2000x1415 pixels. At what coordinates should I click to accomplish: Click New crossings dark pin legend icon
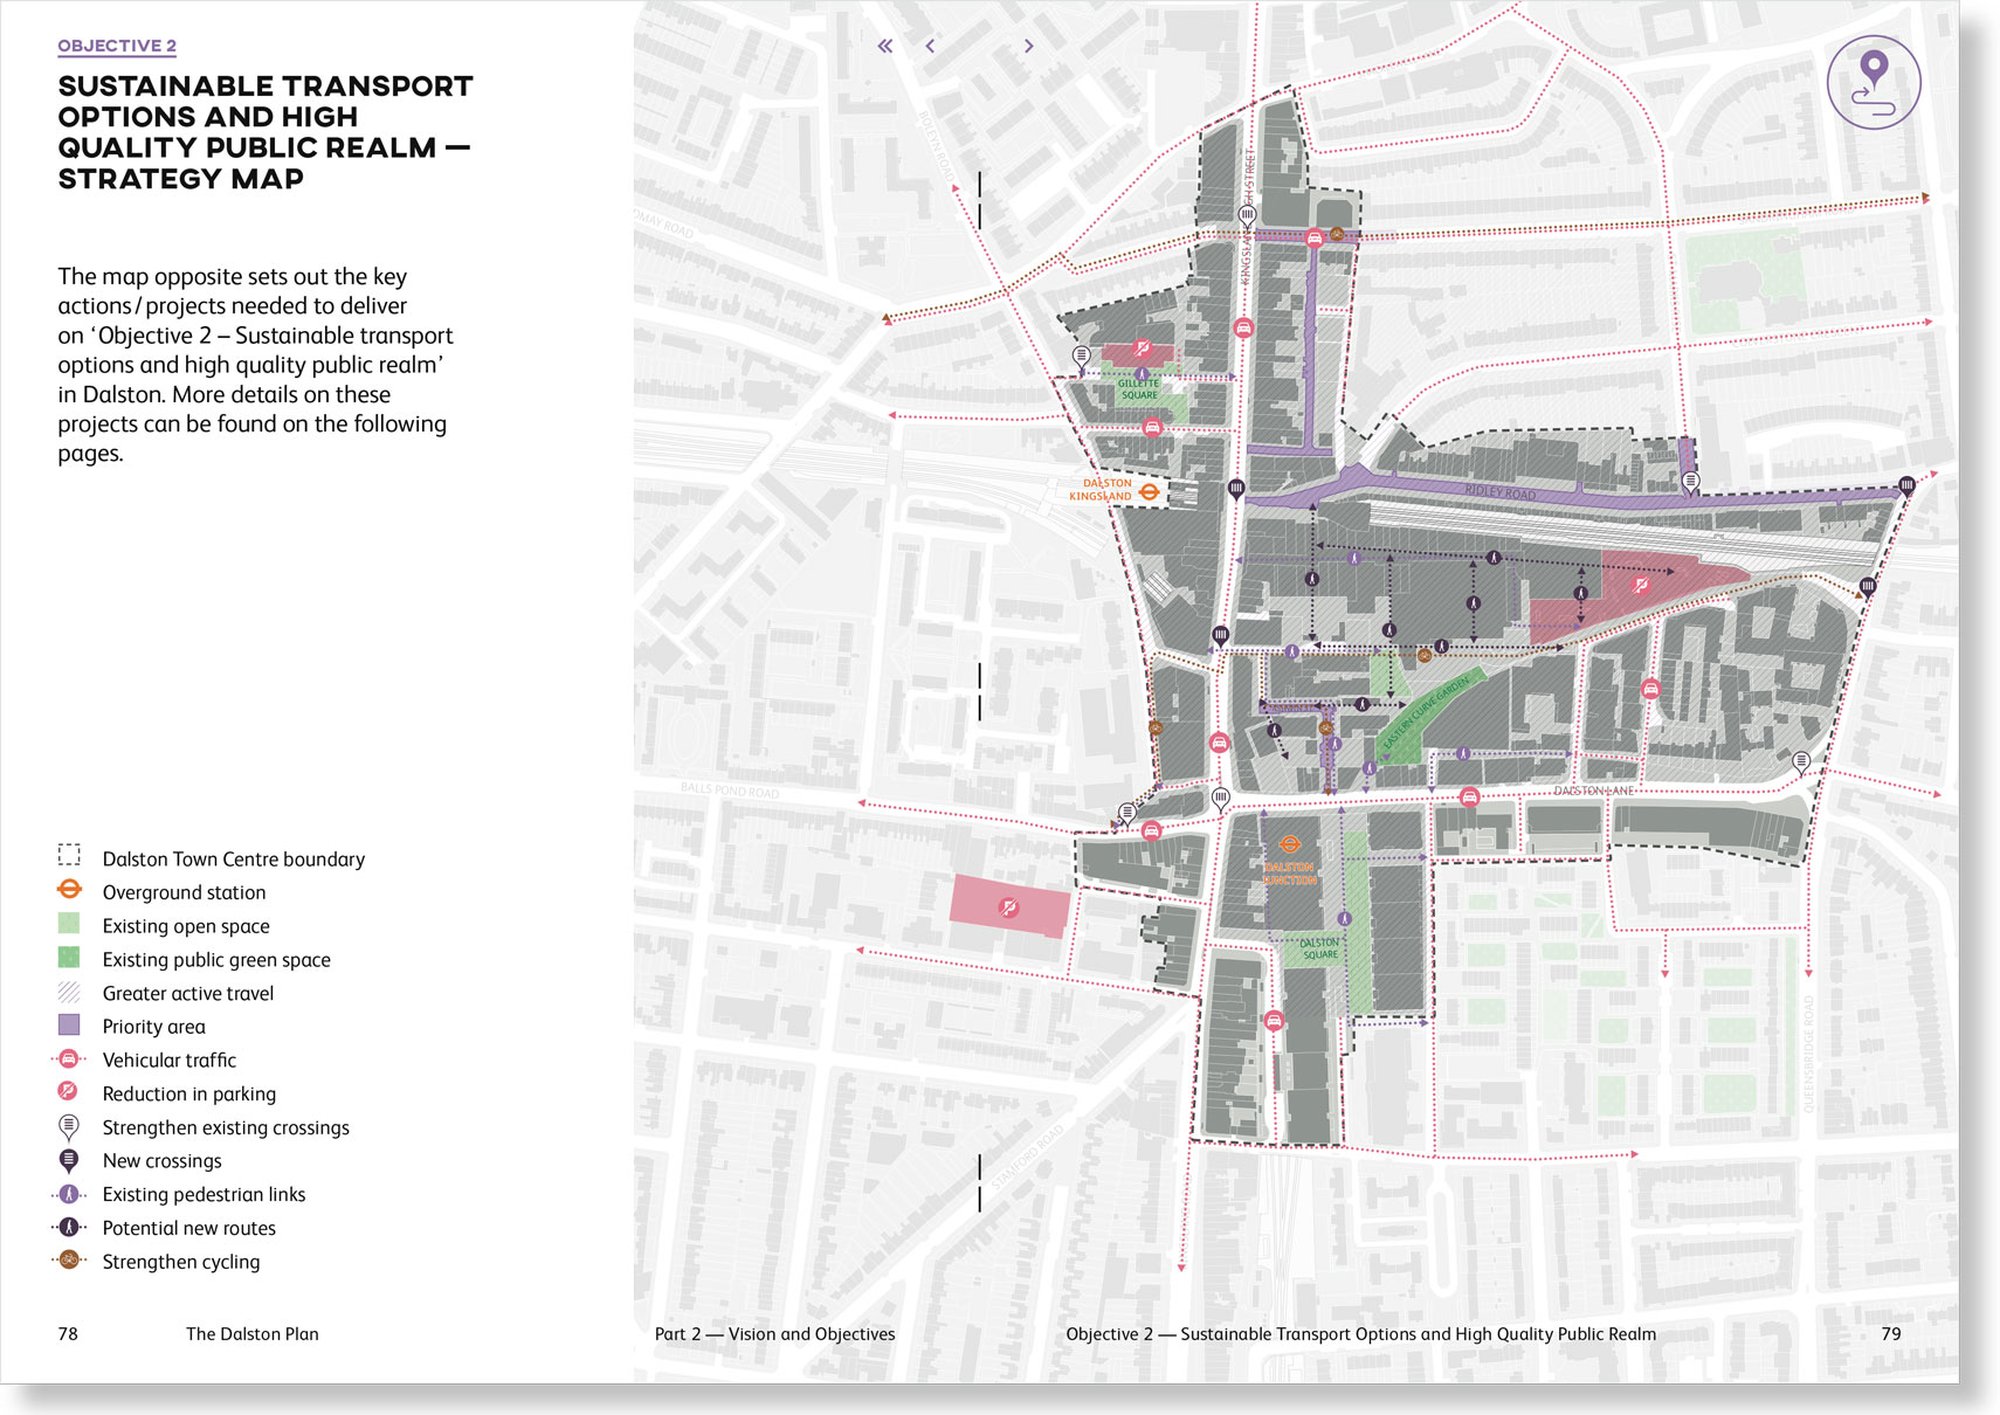tap(68, 1160)
